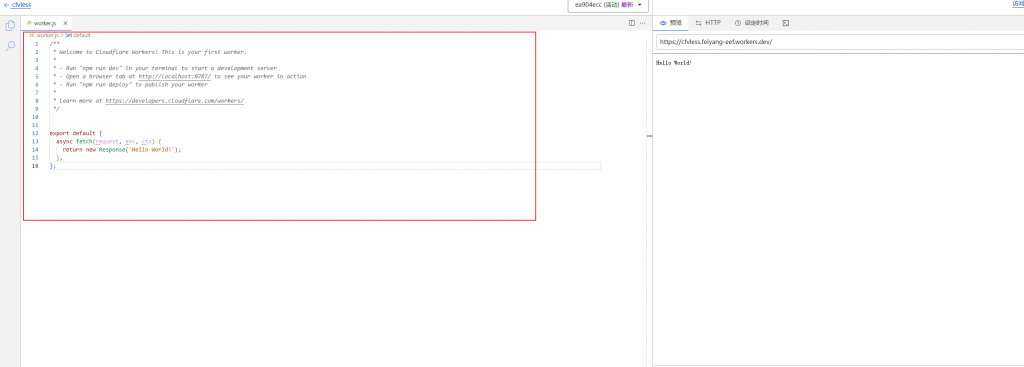This screenshot has width=1024, height=367.
Task: Click line number 16 in the gutter
Action: tap(35, 166)
